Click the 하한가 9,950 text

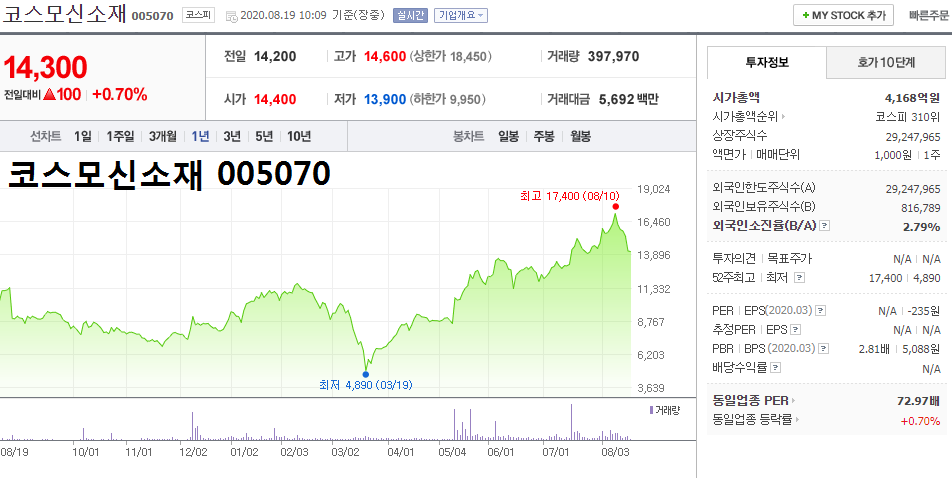448,100
